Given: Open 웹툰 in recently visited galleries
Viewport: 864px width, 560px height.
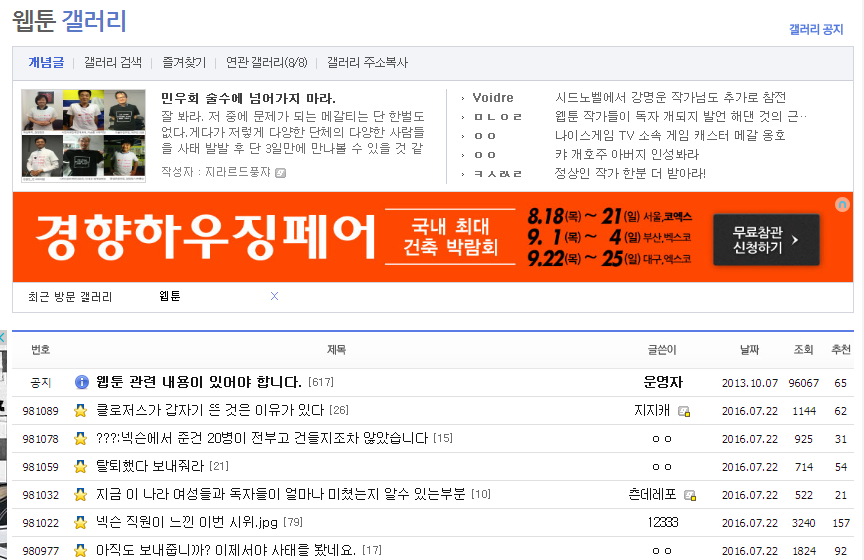Looking at the screenshot, I should (x=169, y=296).
